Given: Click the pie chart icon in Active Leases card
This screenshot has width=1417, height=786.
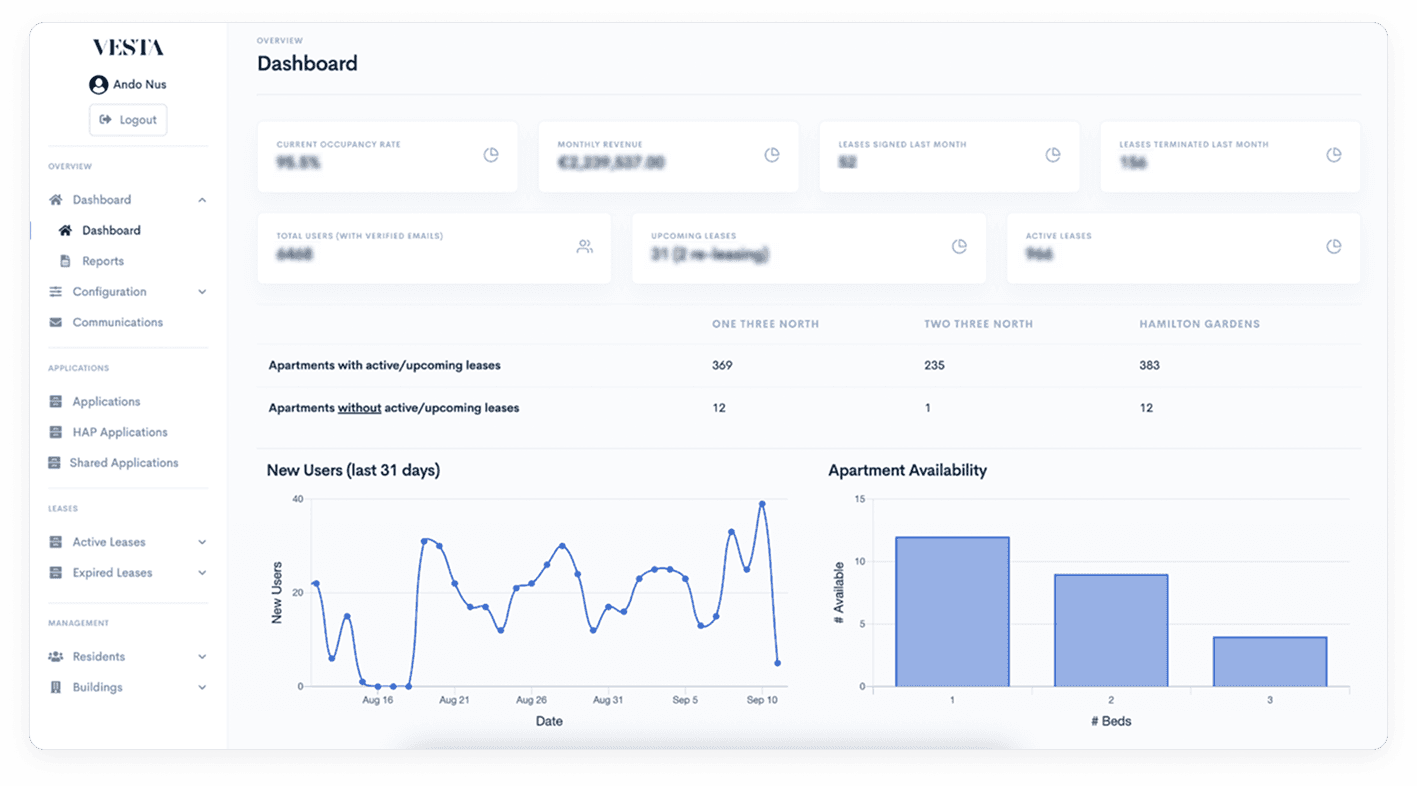Looking at the screenshot, I should 1333,247.
